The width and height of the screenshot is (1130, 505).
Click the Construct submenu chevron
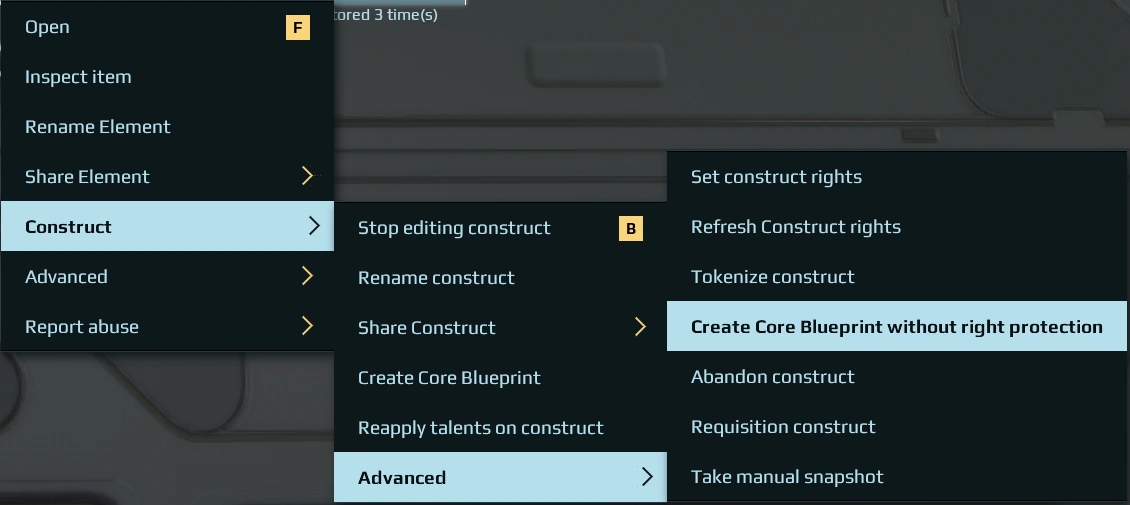[x=314, y=227]
